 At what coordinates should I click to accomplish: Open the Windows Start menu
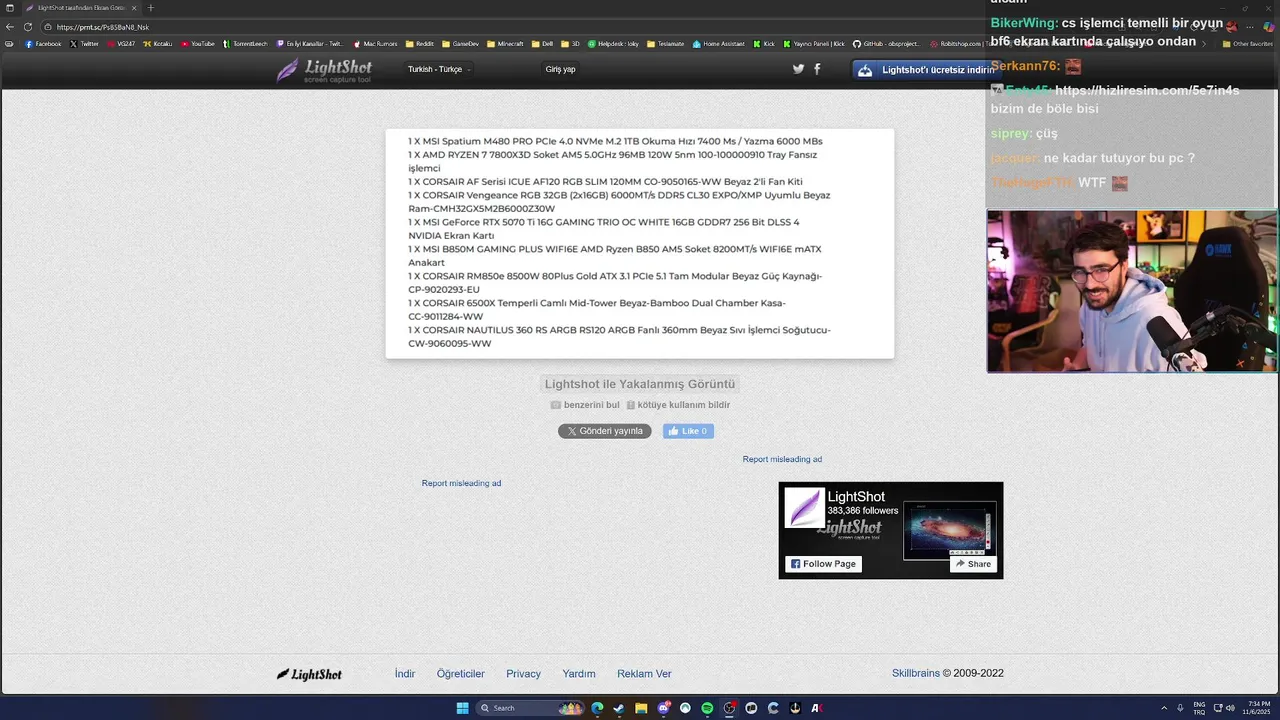click(462, 708)
